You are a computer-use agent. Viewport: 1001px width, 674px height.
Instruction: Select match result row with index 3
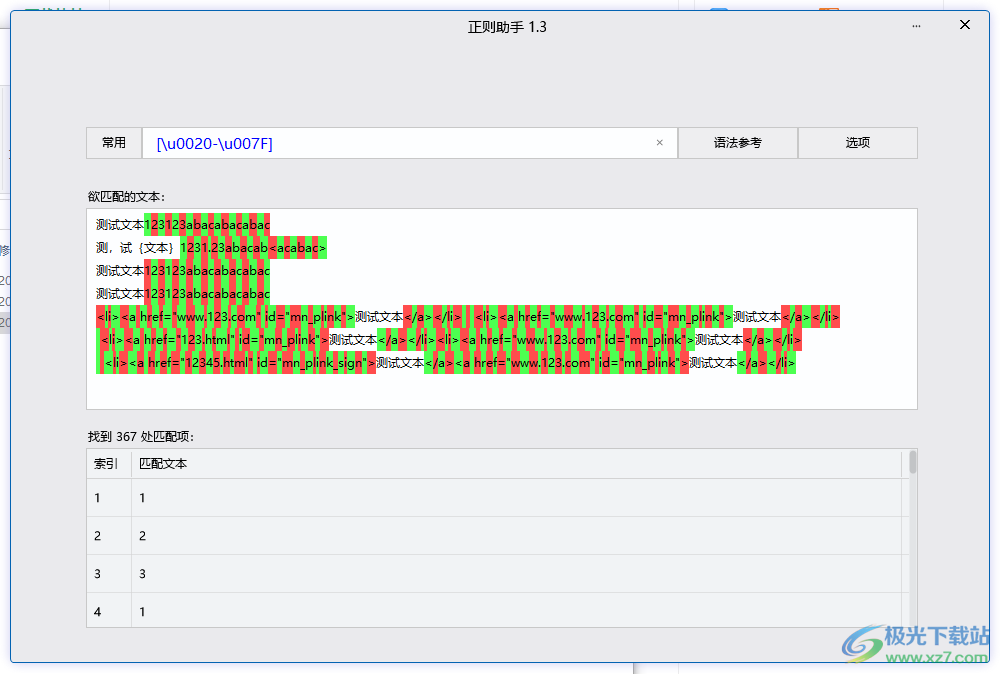click(300, 574)
